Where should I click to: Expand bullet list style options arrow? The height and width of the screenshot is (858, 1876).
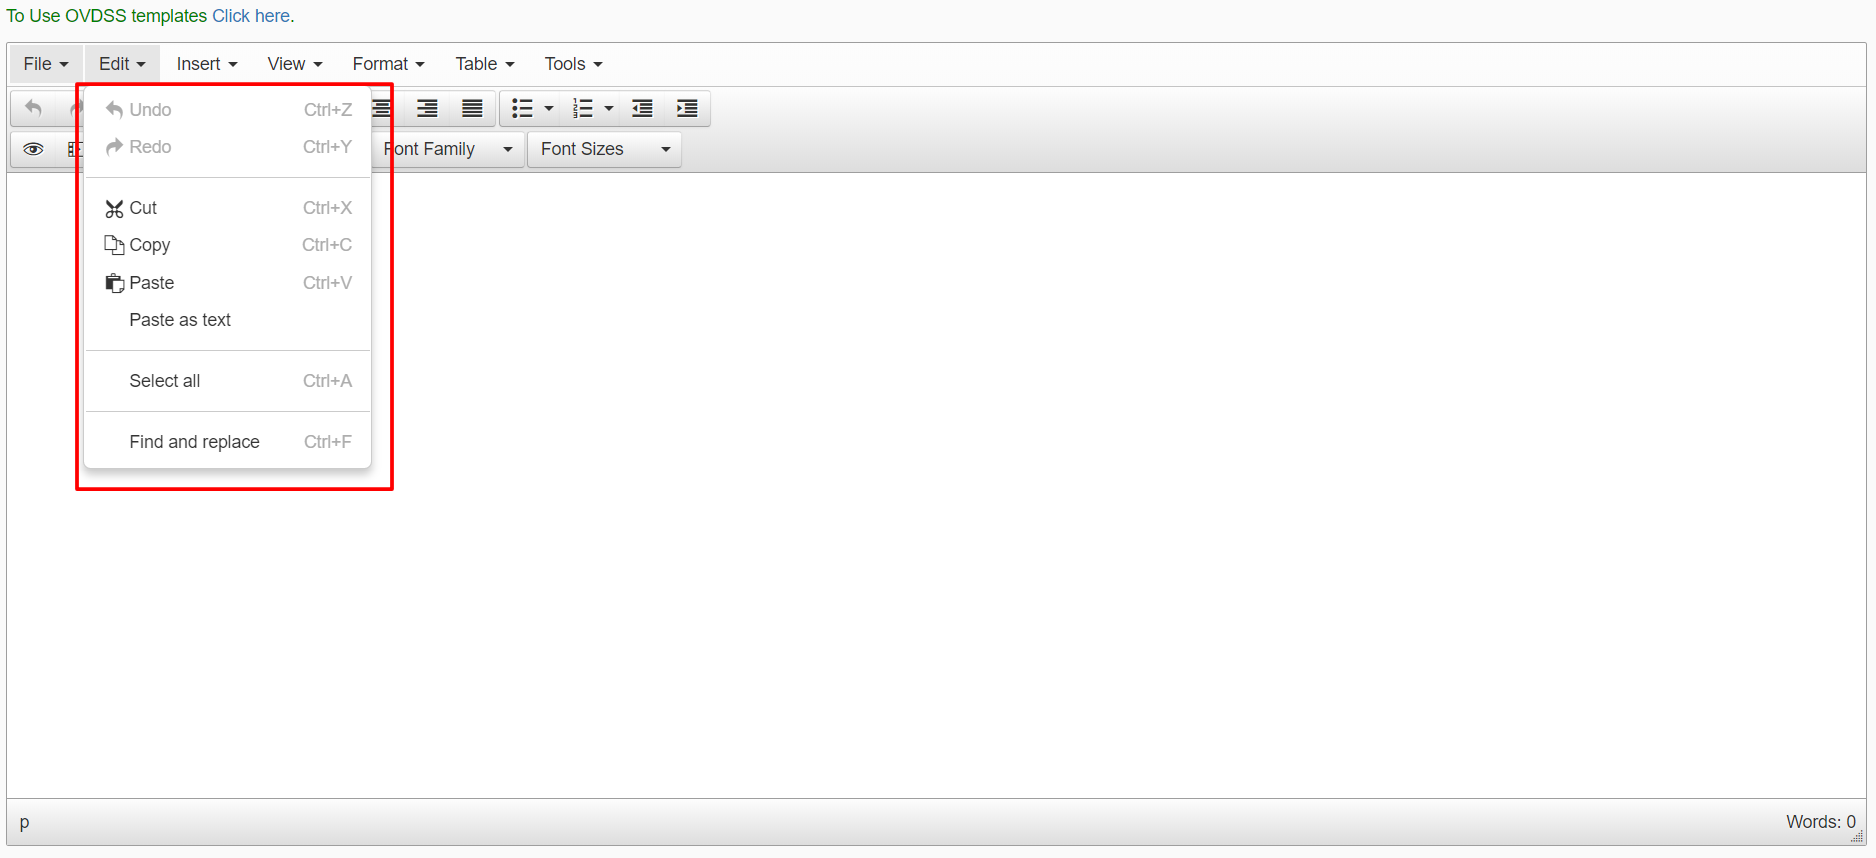tap(549, 108)
